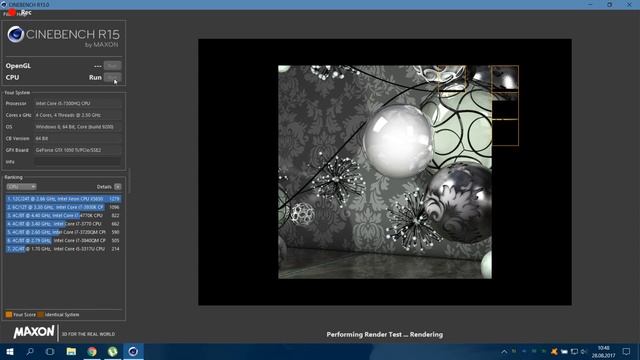Click the empty Info text field
This screenshot has height=360, width=640.
[x=78, y=162]
